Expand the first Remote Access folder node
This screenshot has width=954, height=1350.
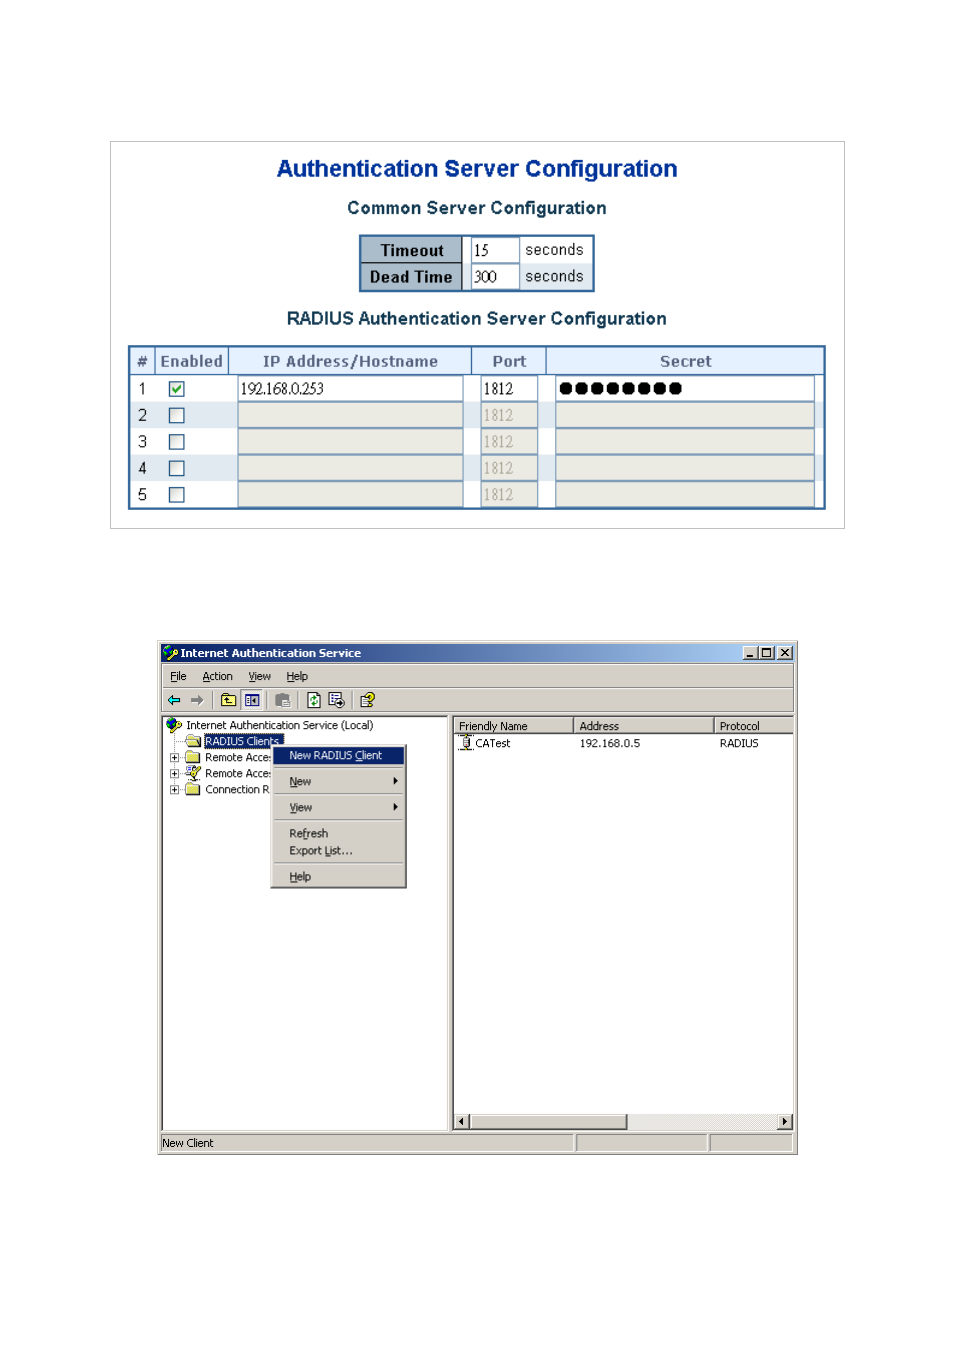pyautogui.click(x=174, y=758)
